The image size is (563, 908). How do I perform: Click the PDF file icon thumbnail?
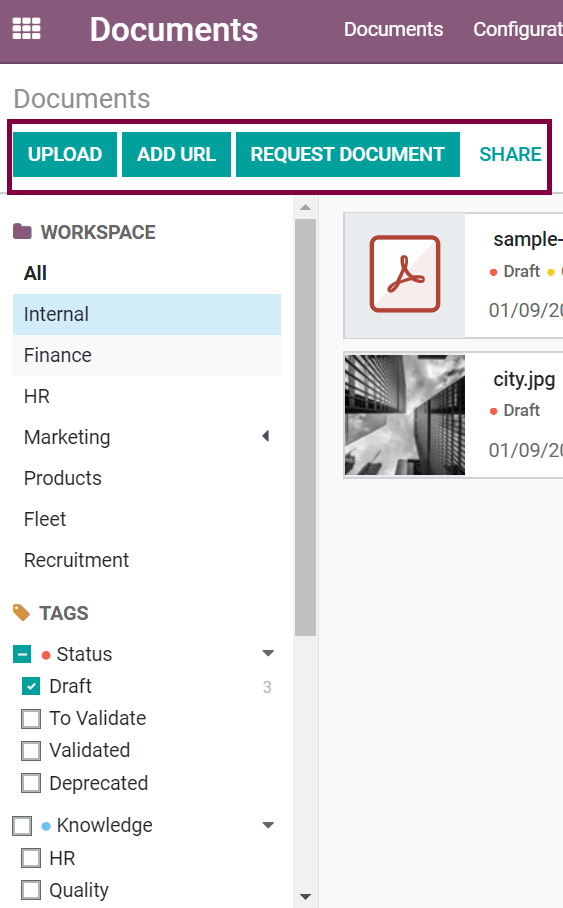[405, 274]
